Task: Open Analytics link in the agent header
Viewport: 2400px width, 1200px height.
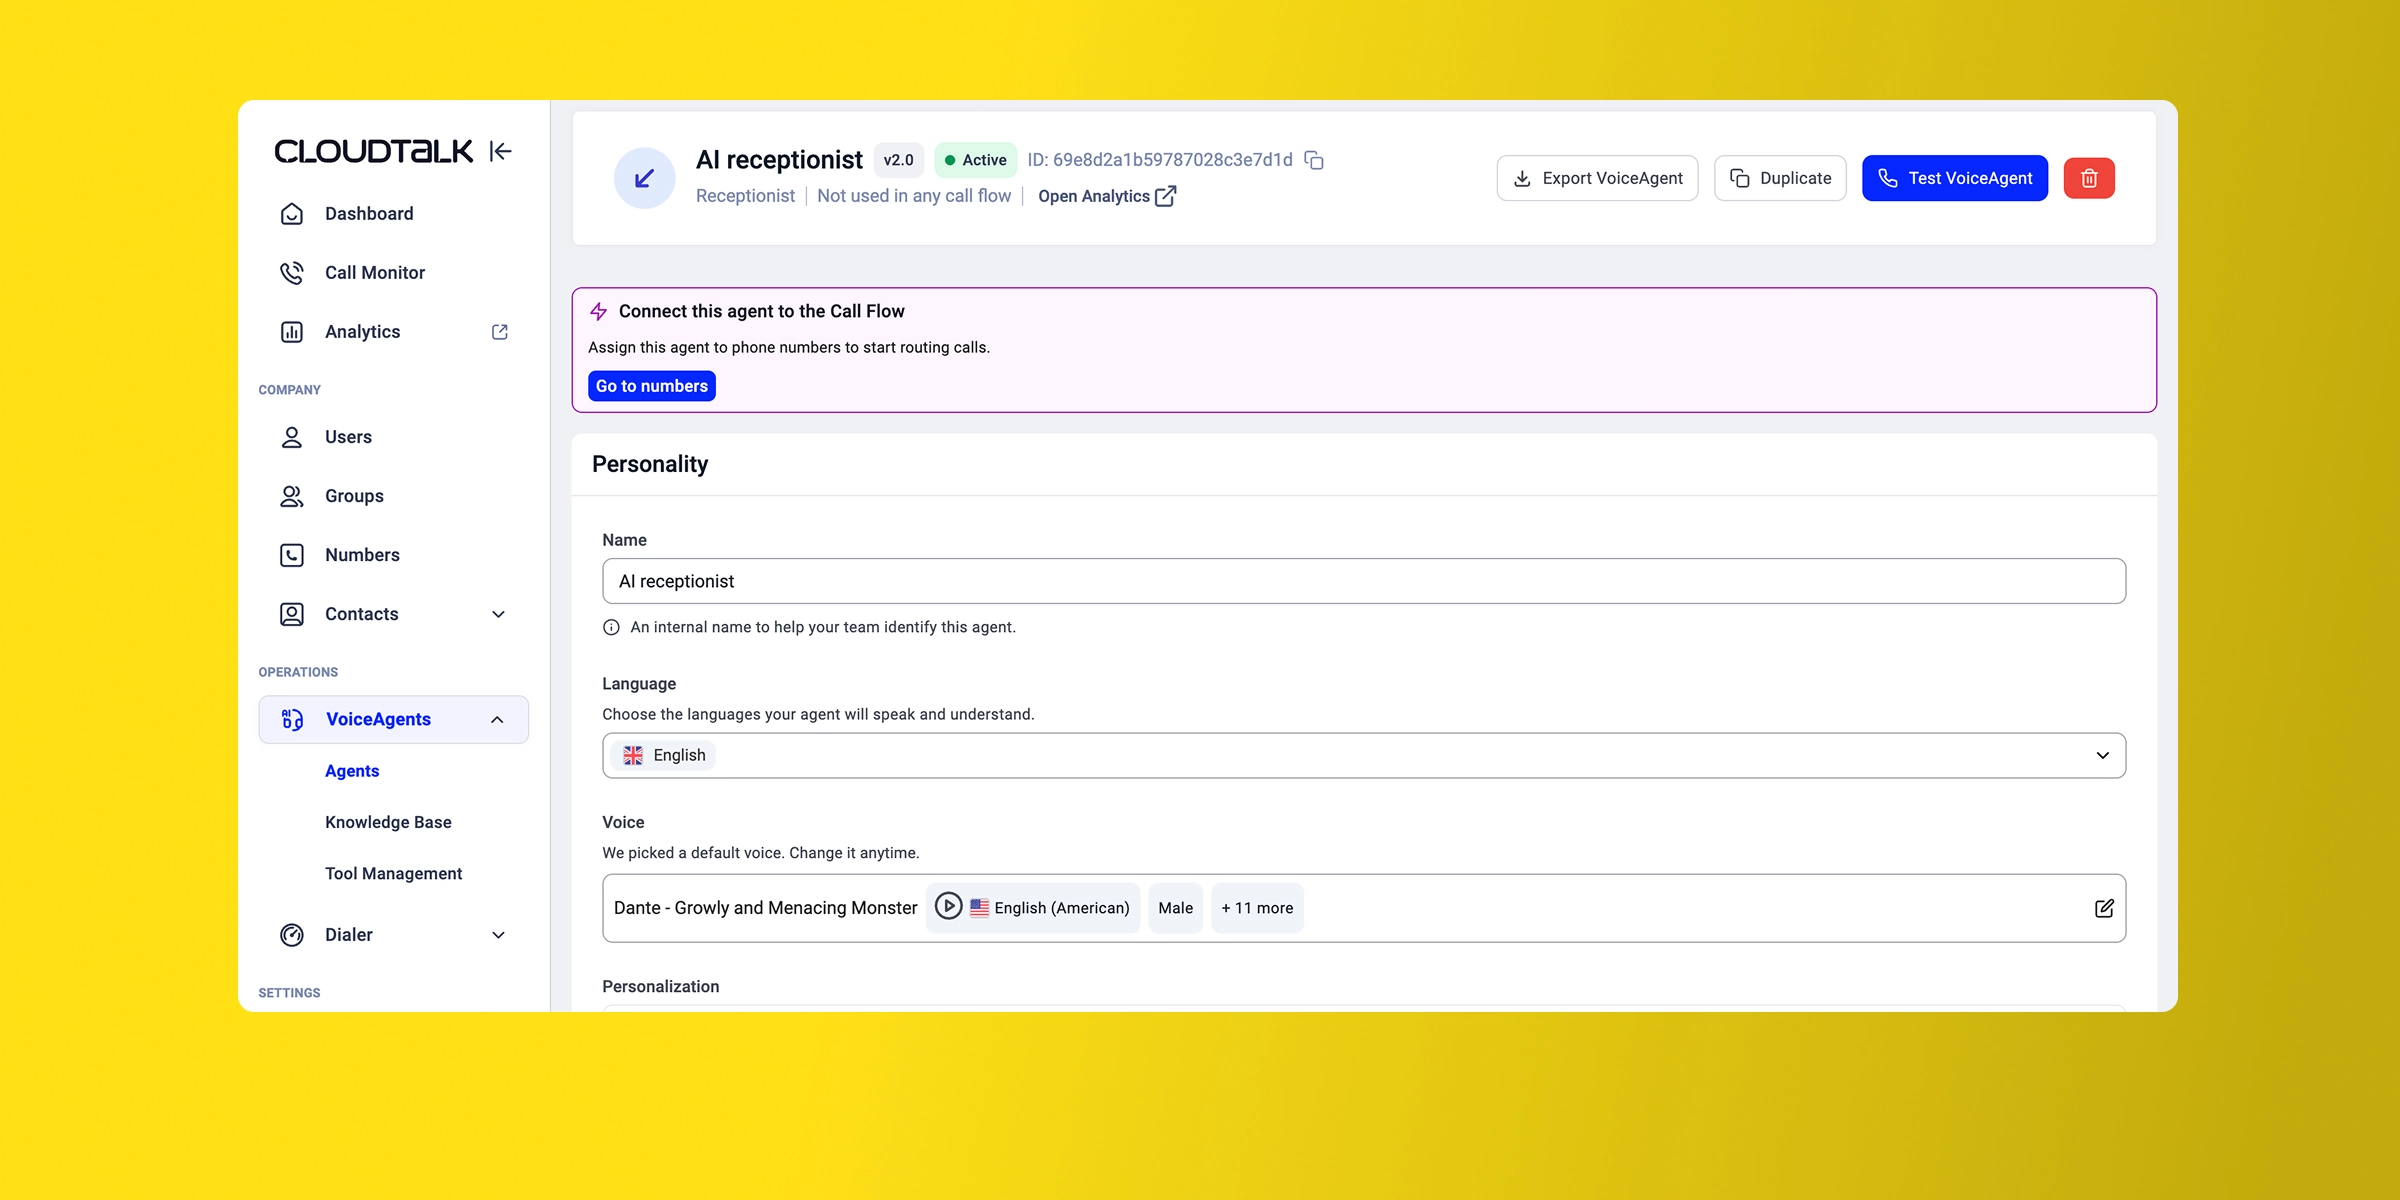Action: [1106, 196]
